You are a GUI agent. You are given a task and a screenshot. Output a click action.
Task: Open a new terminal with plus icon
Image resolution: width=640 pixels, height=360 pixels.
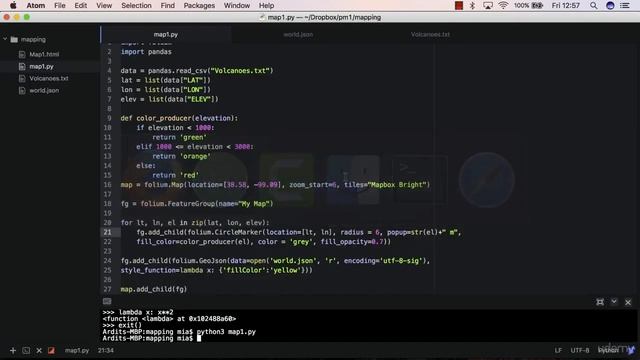13,351
